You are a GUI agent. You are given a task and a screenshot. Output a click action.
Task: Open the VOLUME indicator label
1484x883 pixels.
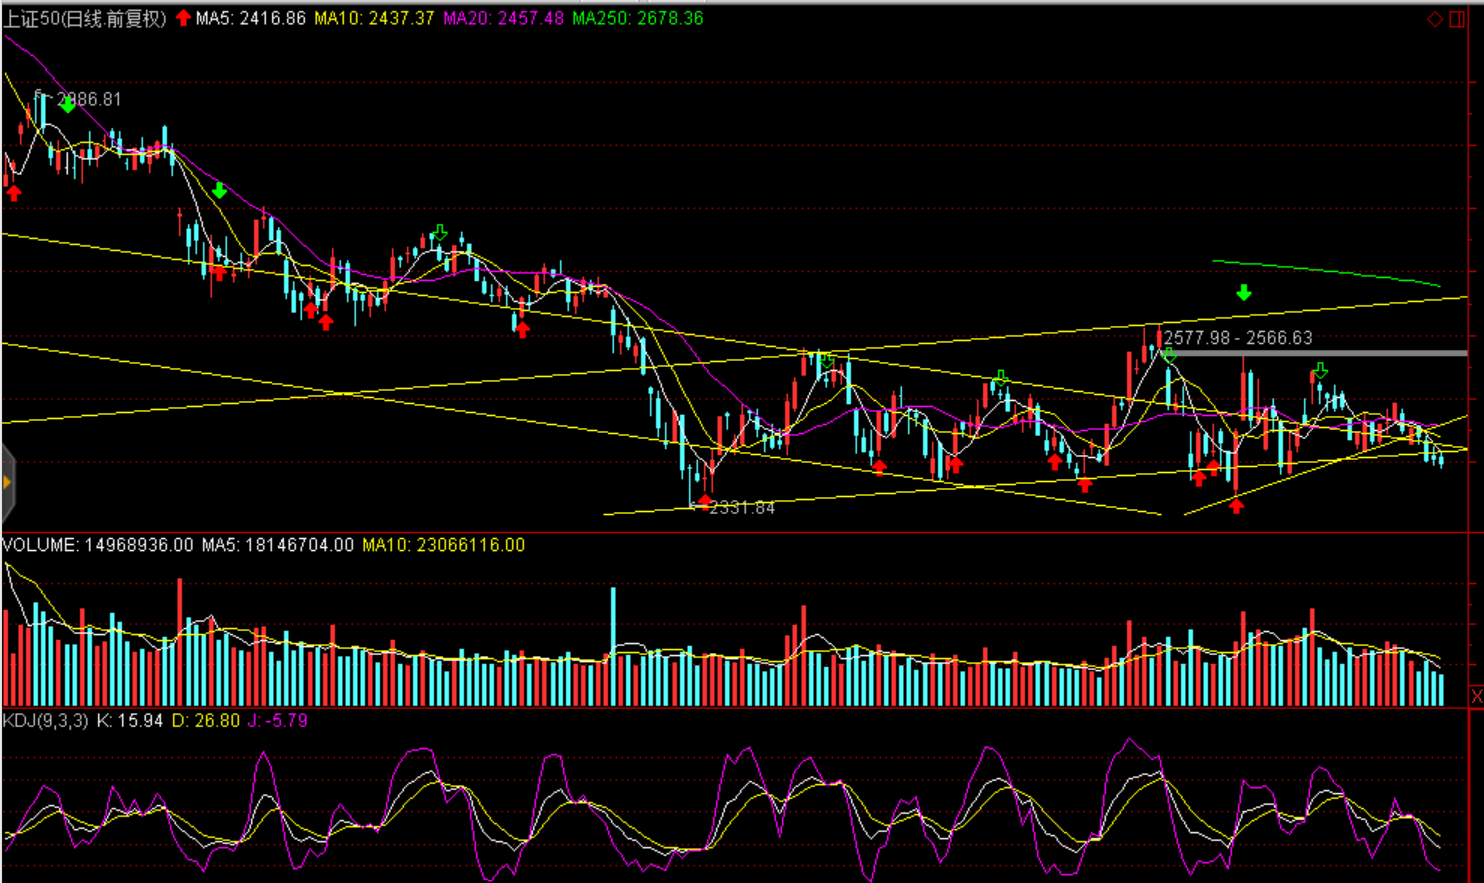(97, 545)
